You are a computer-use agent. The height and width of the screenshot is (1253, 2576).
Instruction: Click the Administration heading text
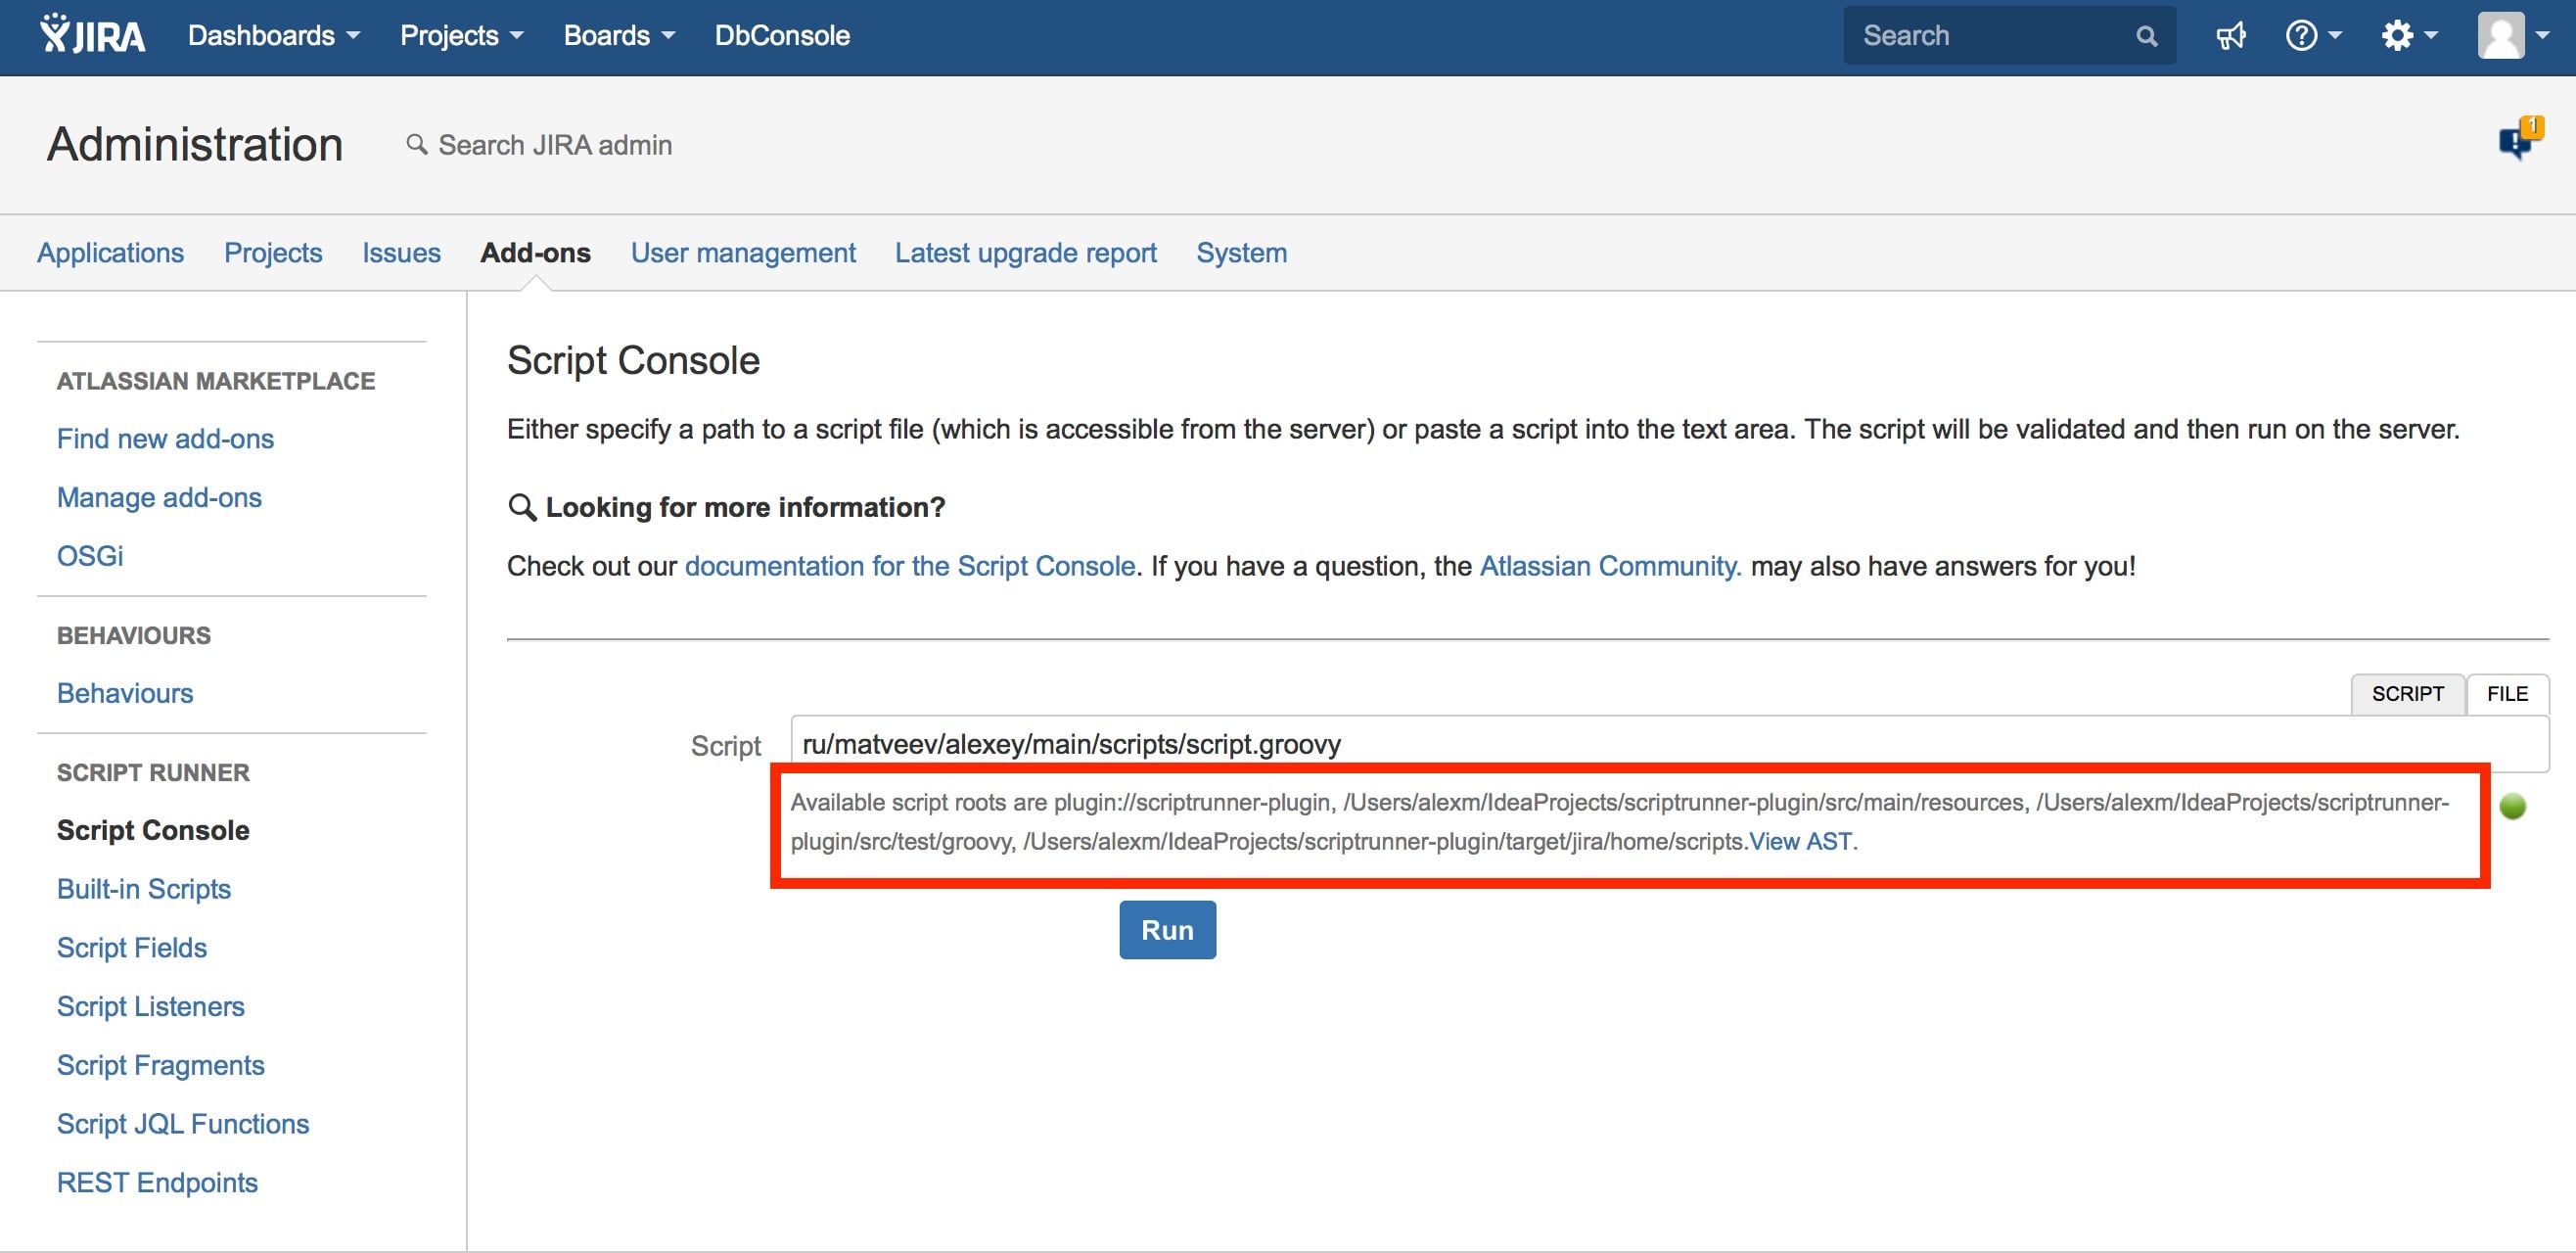click(195, 145)
